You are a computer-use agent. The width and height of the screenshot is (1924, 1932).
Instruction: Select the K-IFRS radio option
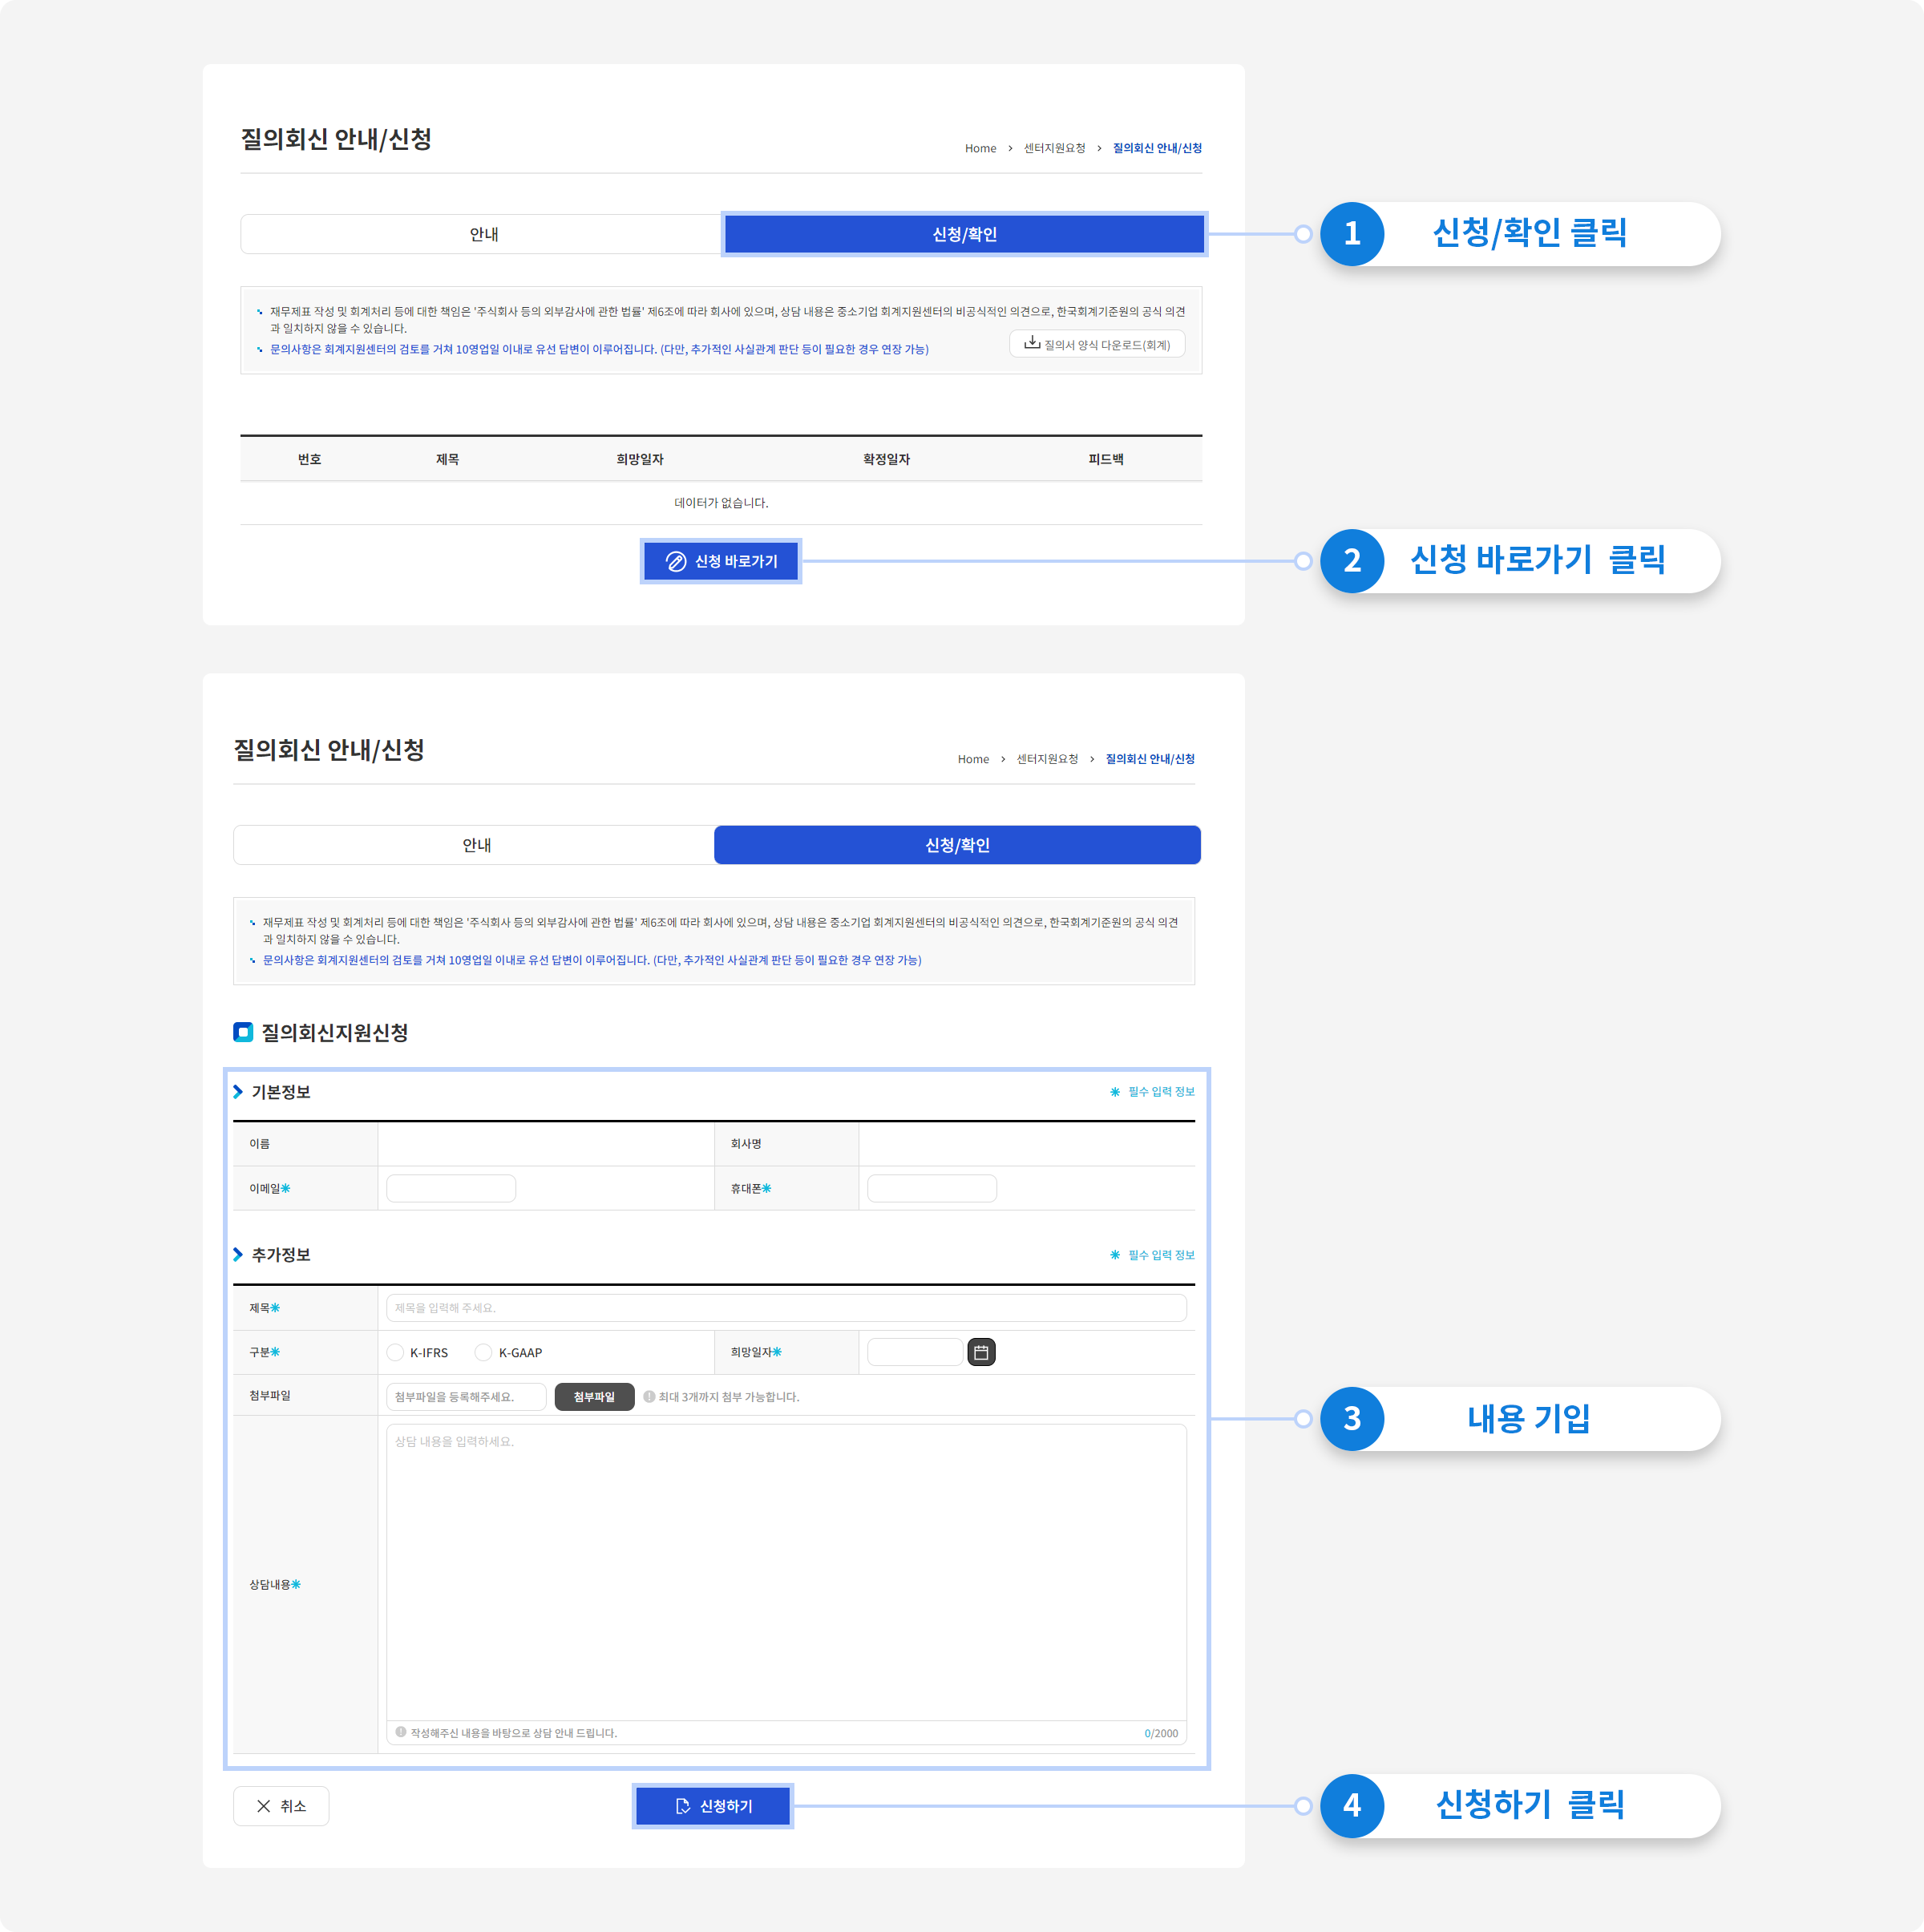point(396,1352)
